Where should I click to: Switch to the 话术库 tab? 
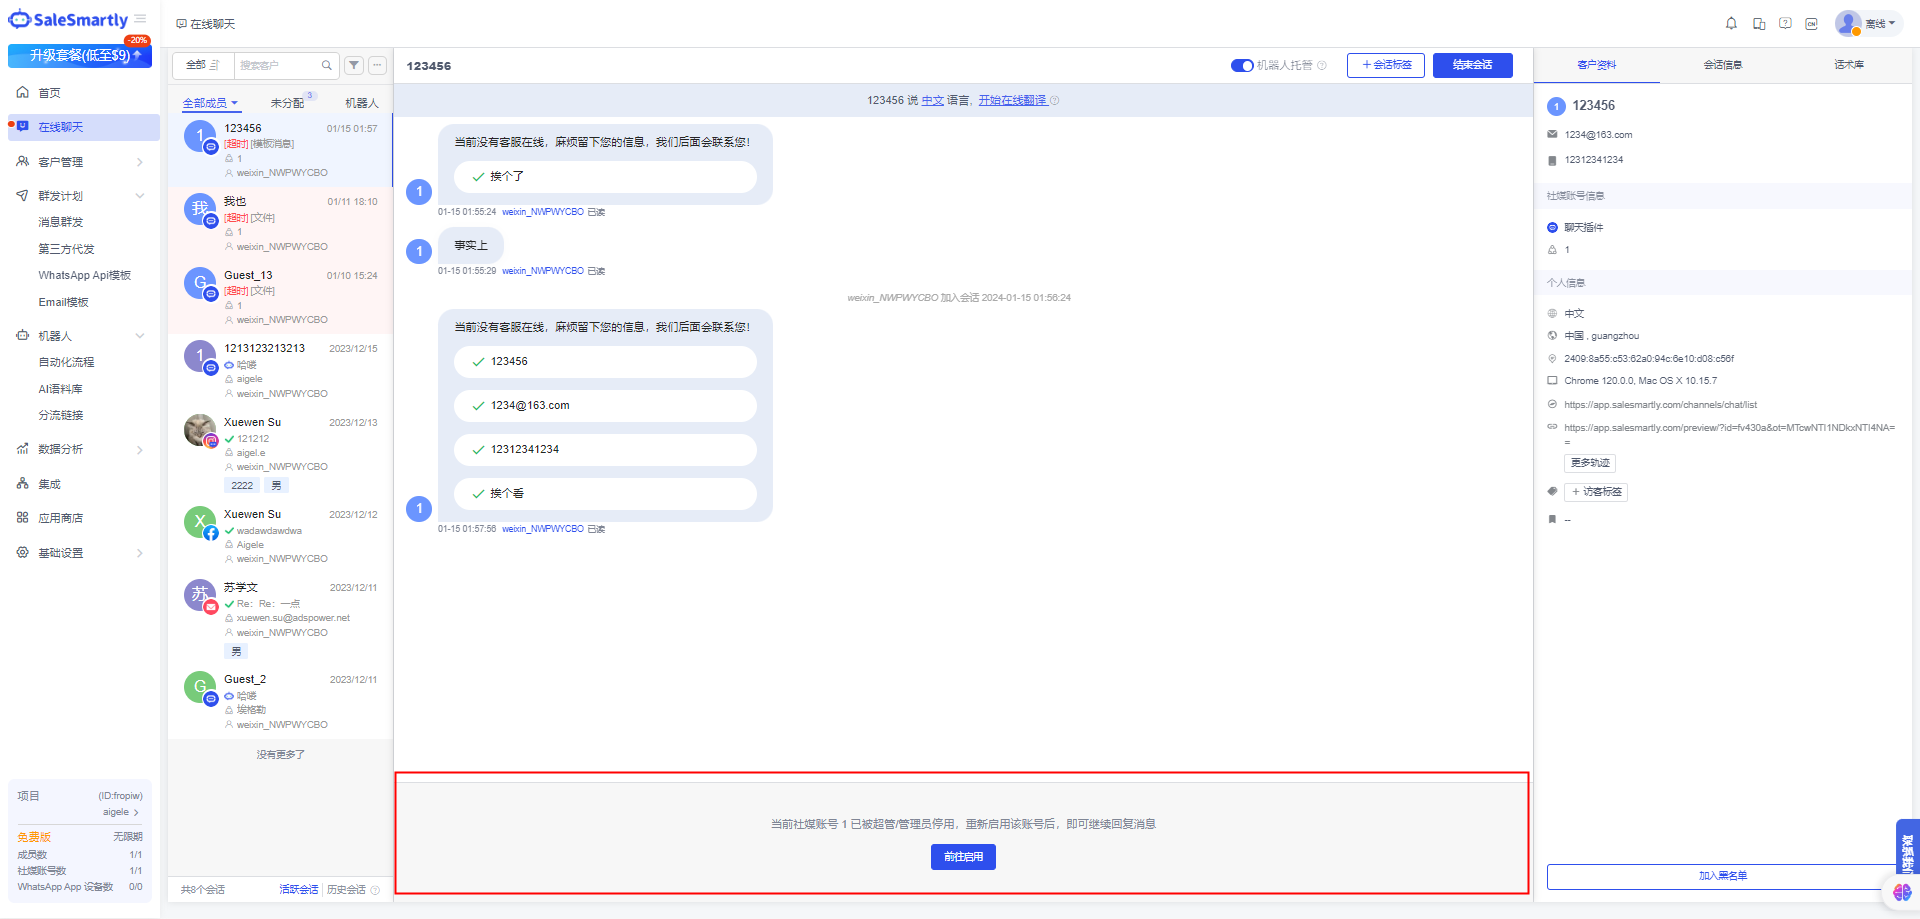[1848, 65]
